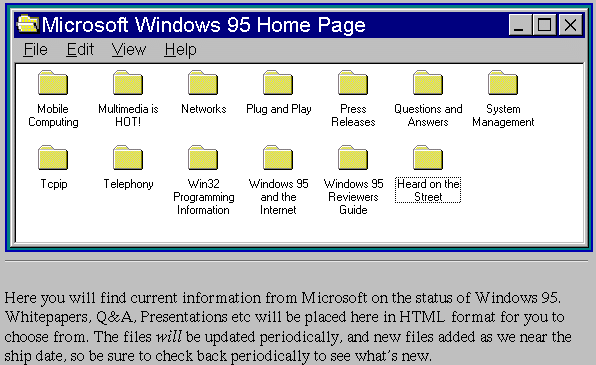Click the 'Mobile Computing' label text
The width and height of the screenshot is (596, 365).
pyautogui.click(x=53, y=116)
